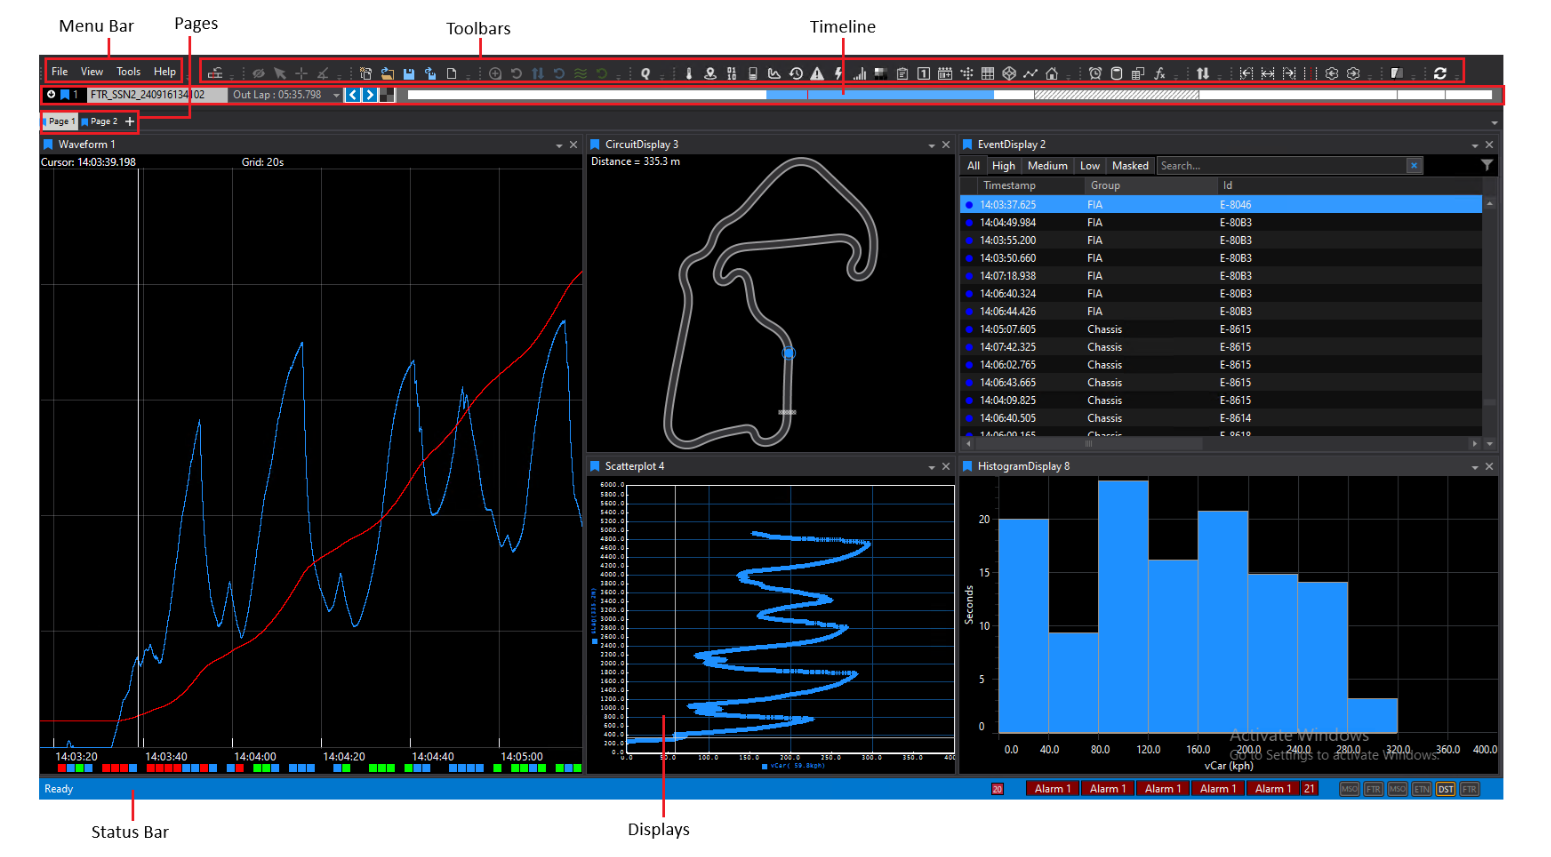Click the blue highlighted section of the timeline

pos(880,95)
